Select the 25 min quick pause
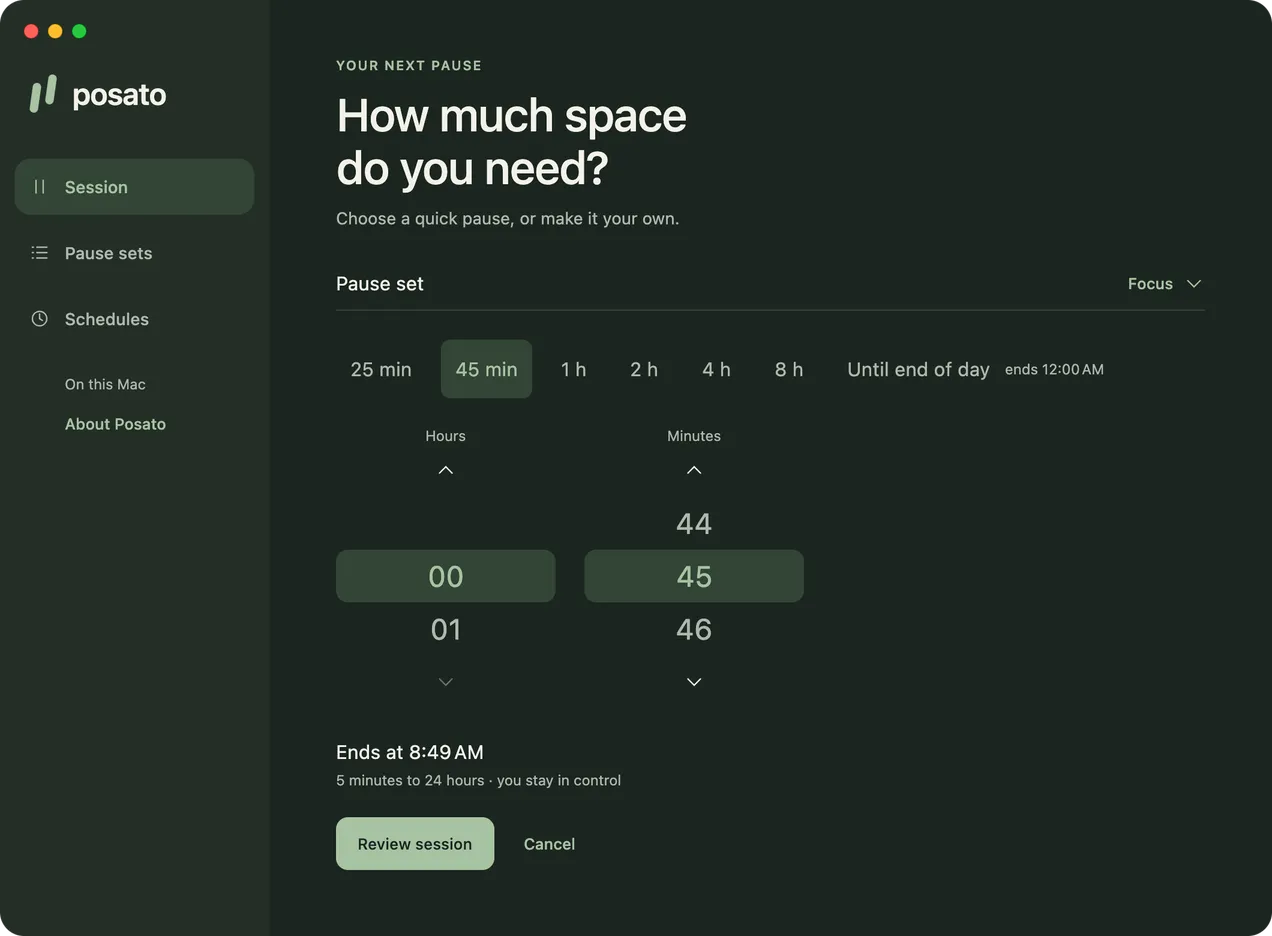 pyautogui.click(x=381, y=369)
